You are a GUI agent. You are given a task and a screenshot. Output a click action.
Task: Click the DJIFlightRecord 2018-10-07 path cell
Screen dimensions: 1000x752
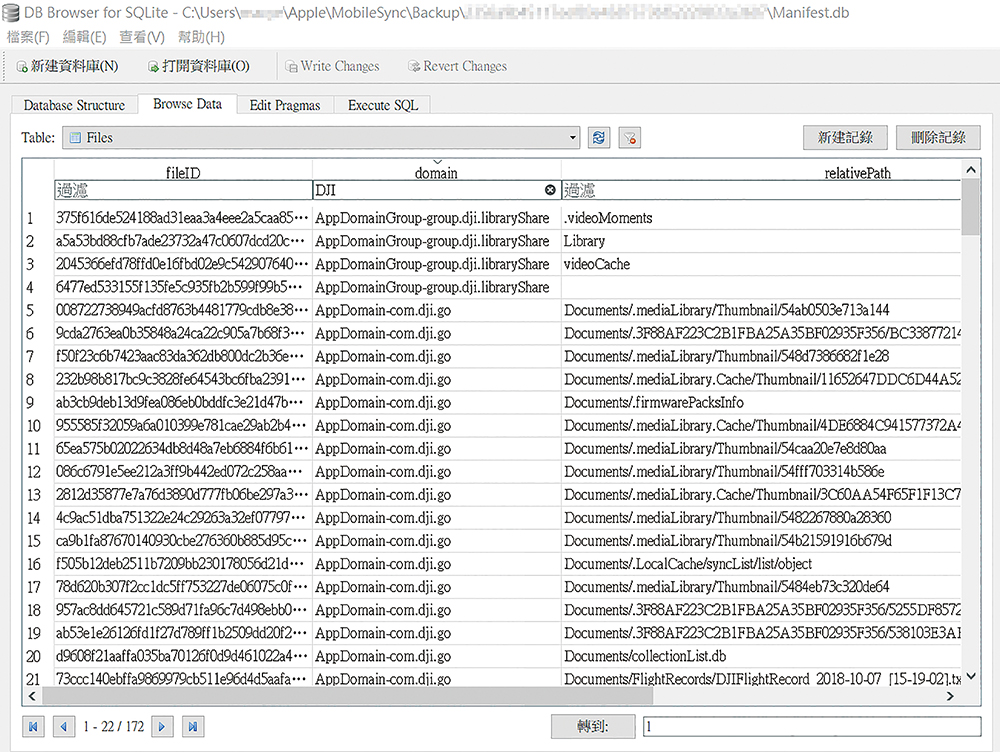point(761,678)
